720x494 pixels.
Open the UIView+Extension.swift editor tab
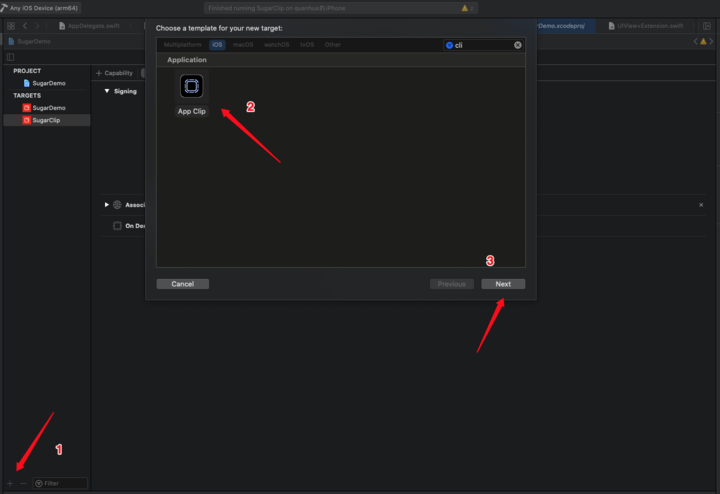pyautogui.click(x=646, y=26)
